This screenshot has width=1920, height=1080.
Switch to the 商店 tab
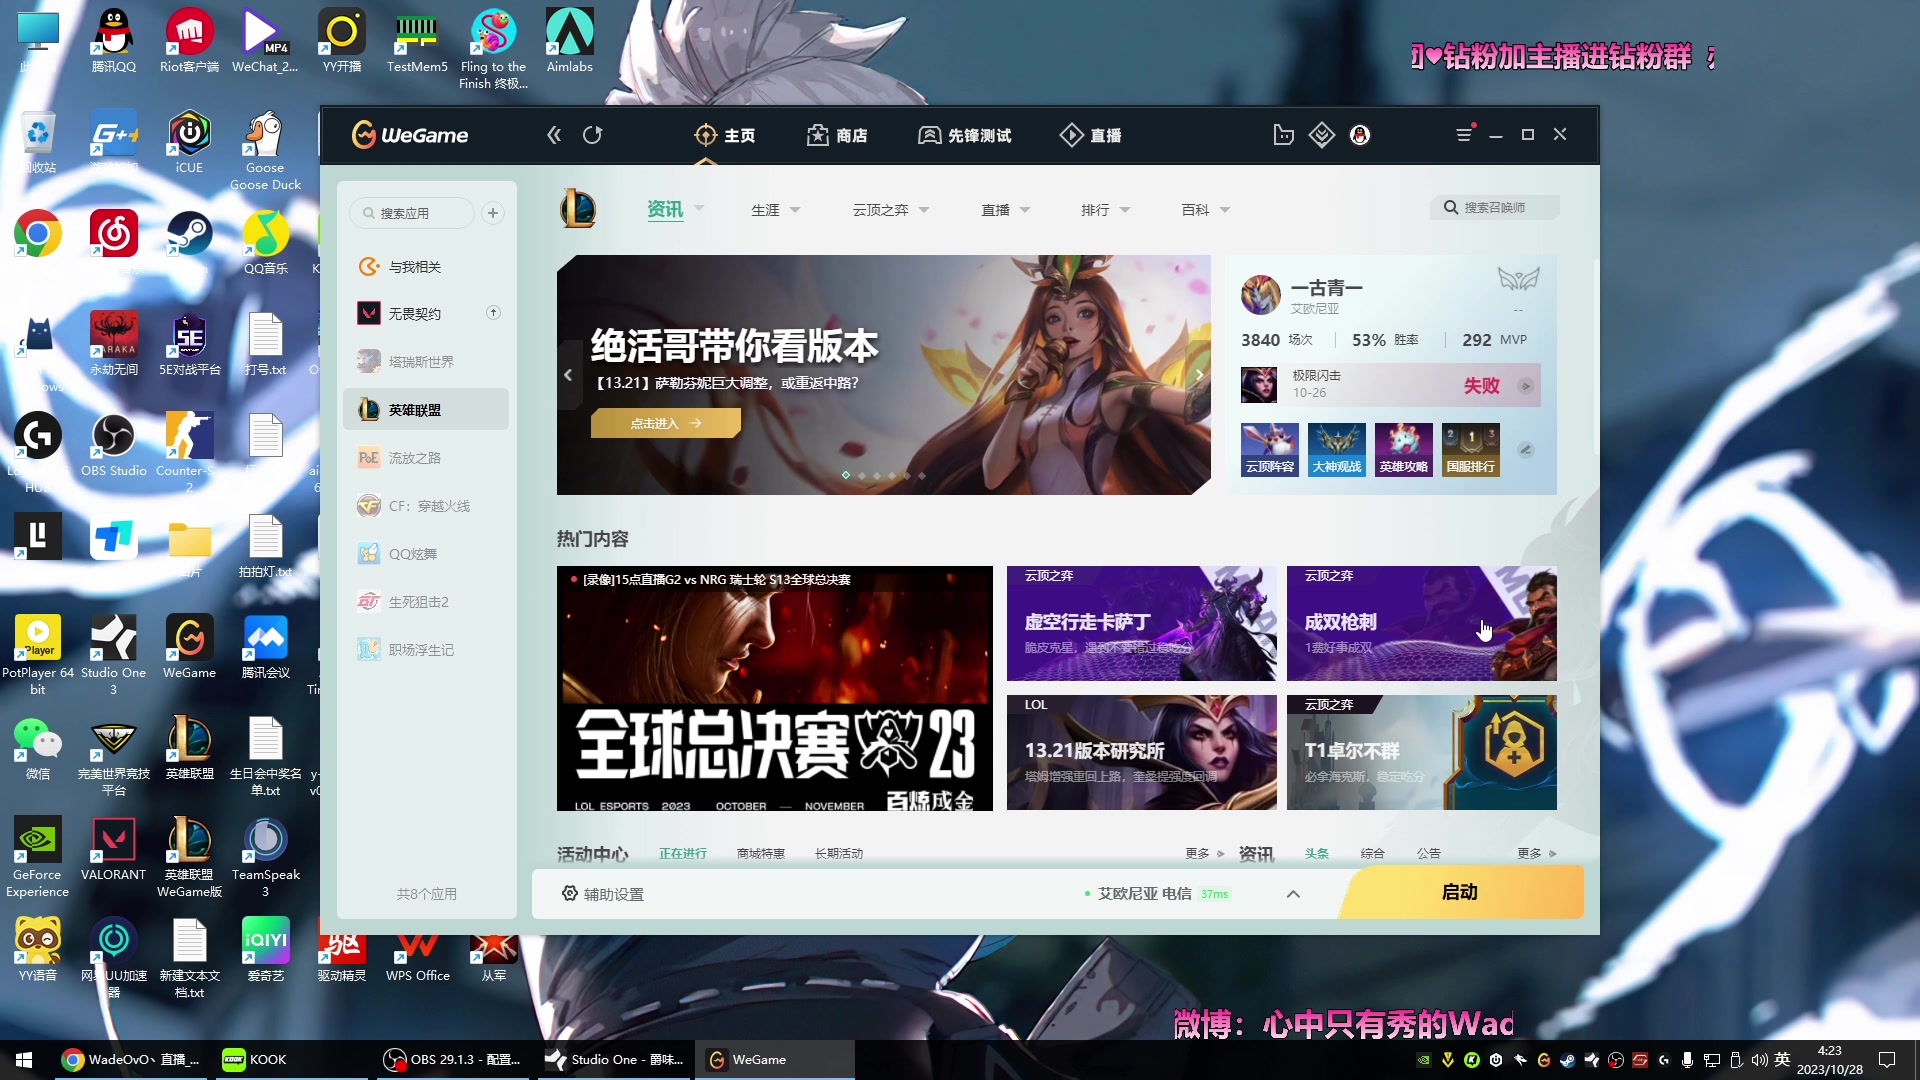[x=837, y=135]
